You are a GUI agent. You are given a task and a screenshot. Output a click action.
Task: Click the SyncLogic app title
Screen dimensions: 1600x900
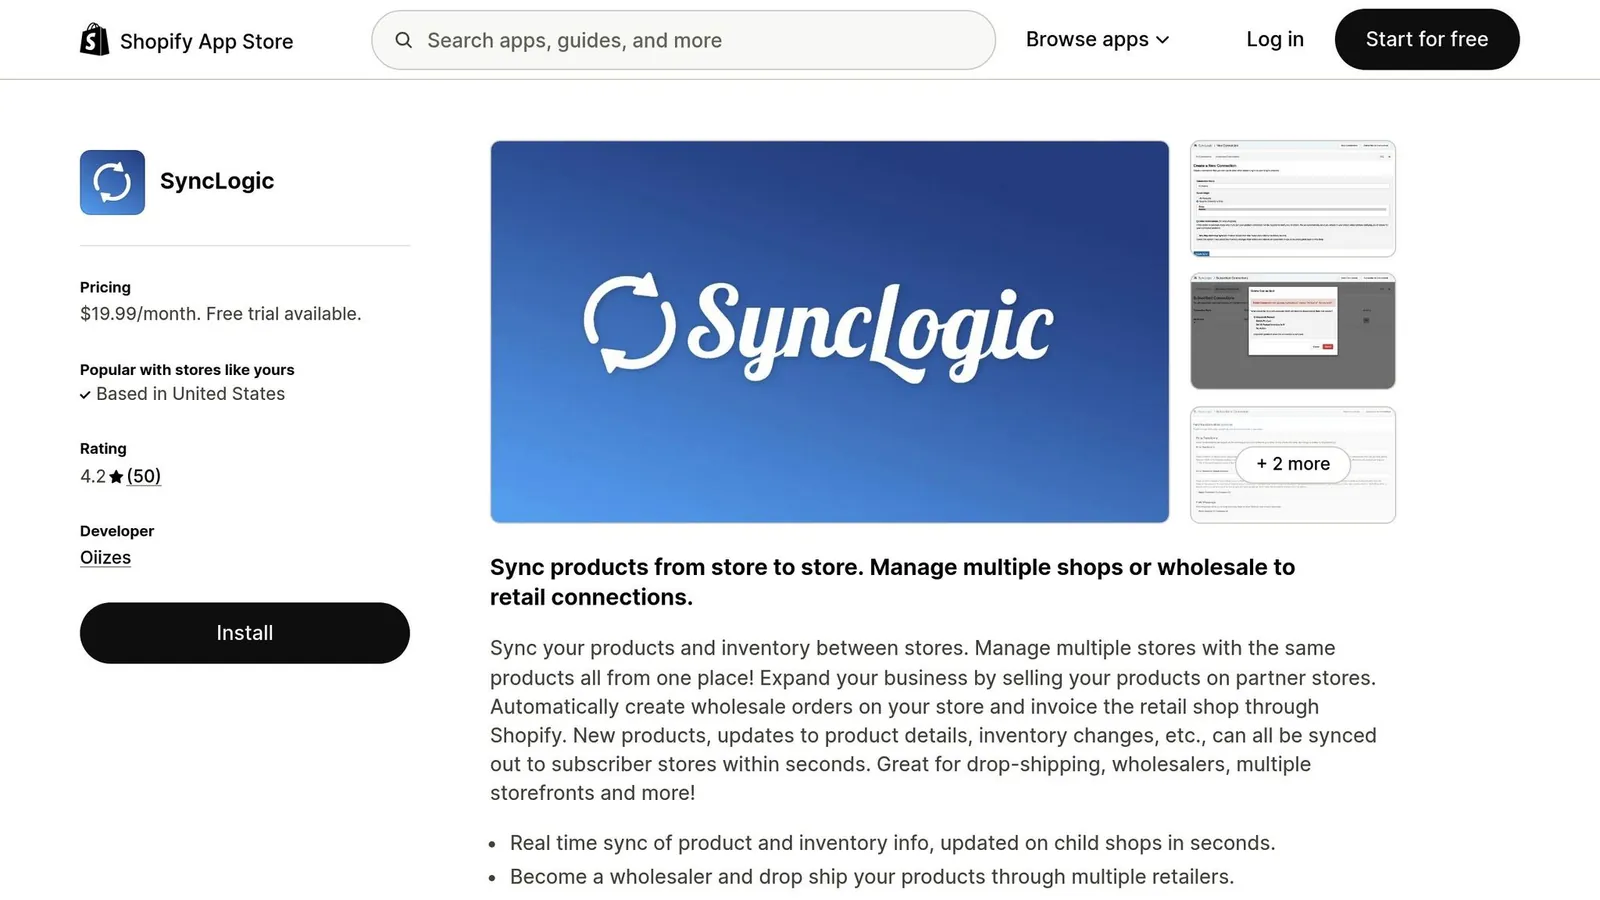(x=217, y=181)
